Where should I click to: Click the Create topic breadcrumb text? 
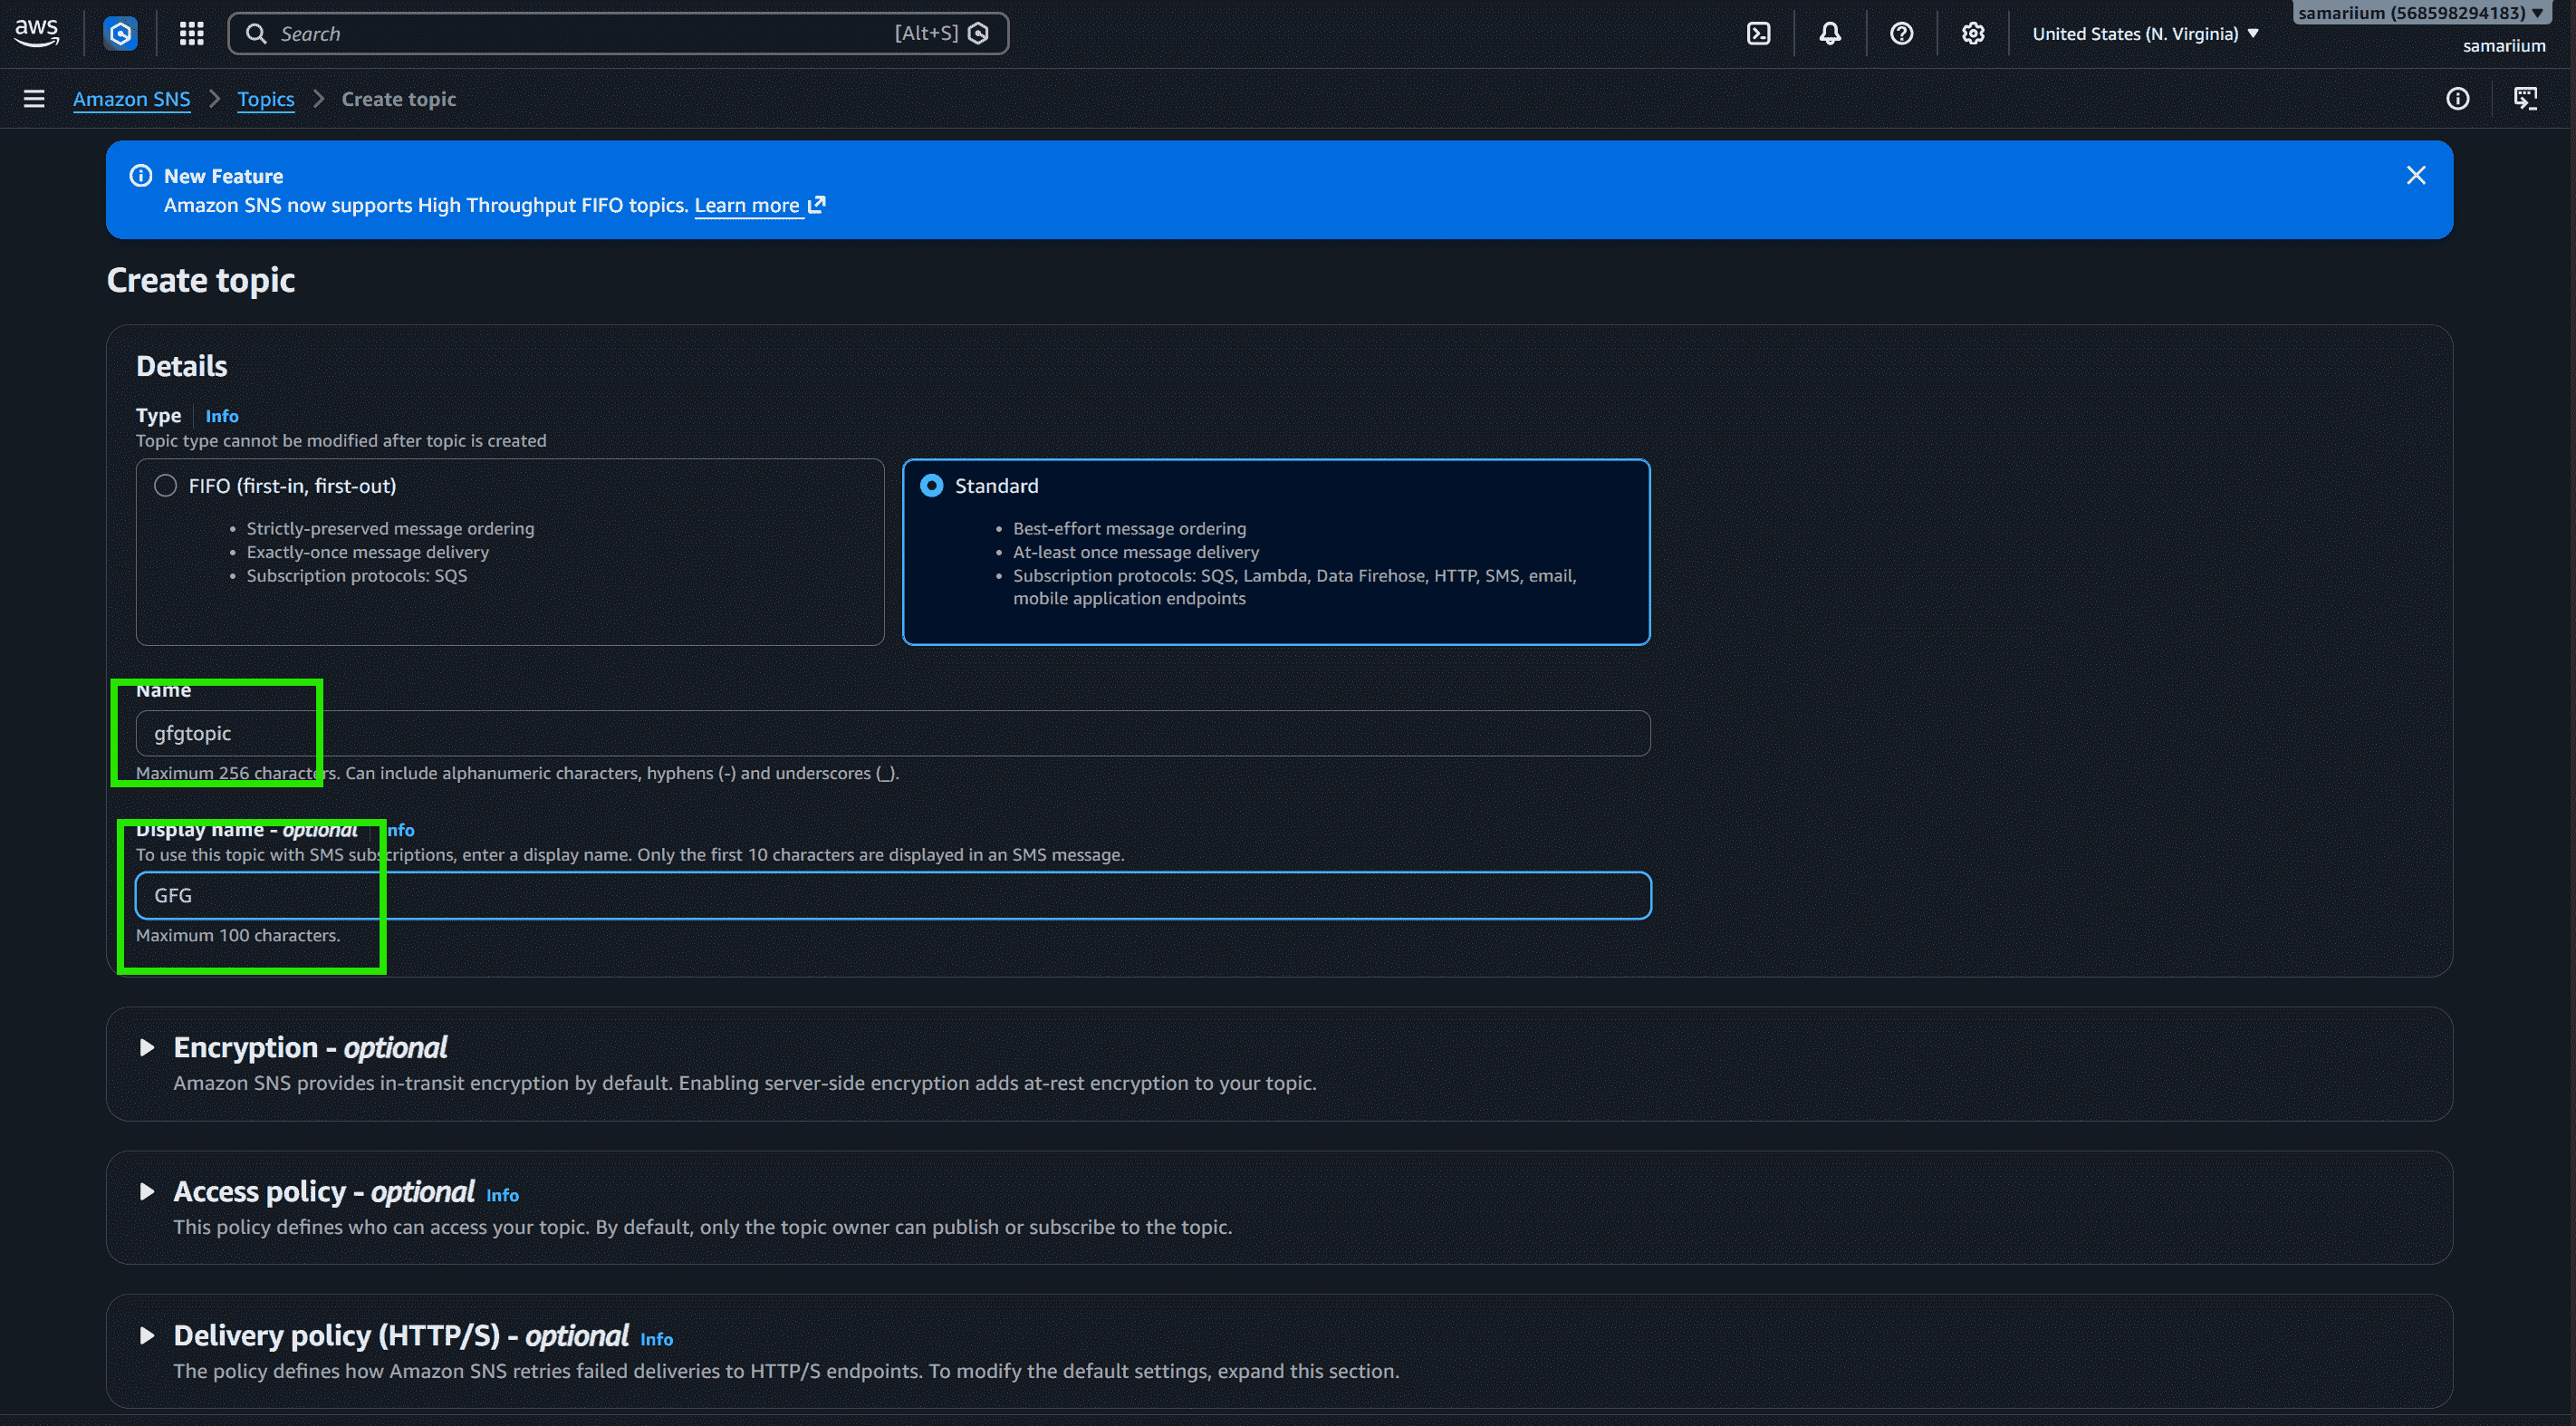[x=399, y=99]
